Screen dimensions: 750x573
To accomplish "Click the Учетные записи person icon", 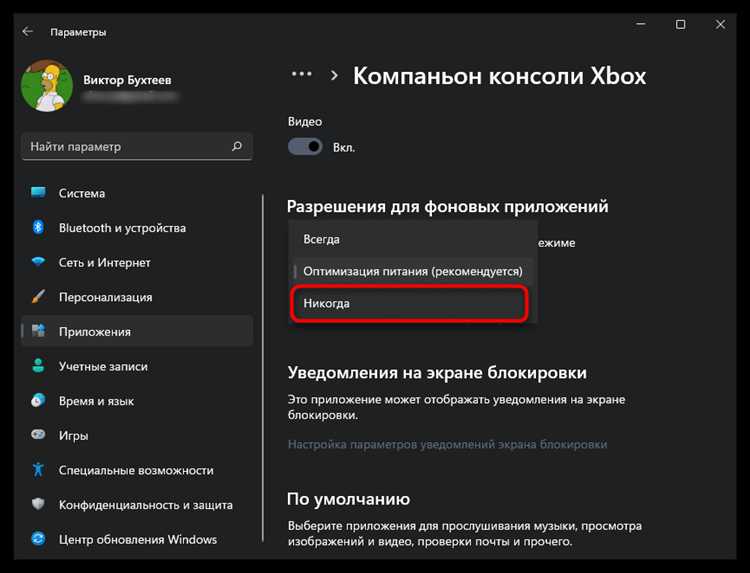I will [x=38, y=366].
